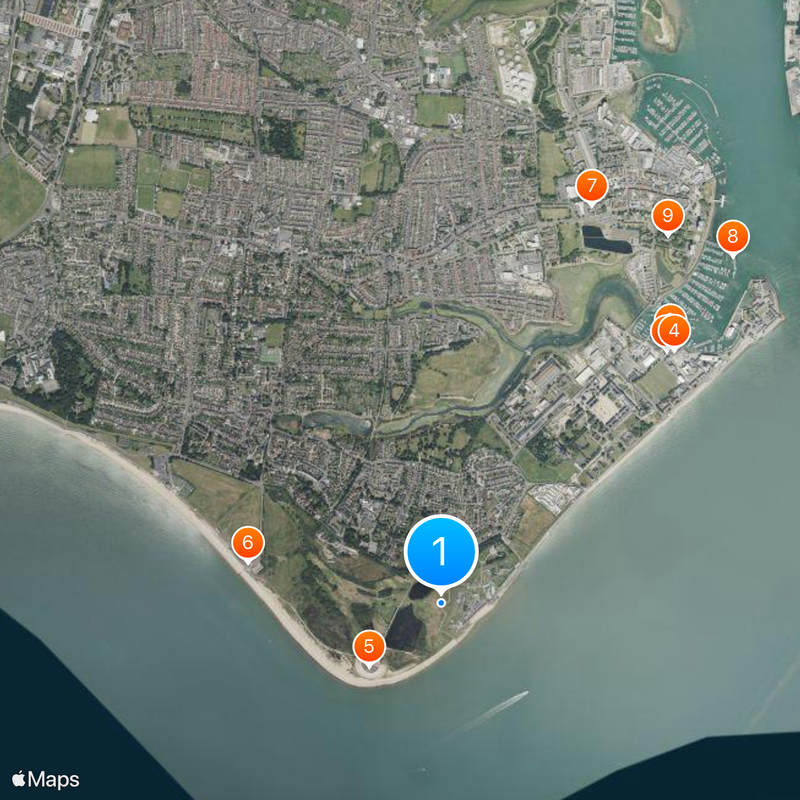Image resolution: width=800 pixels, height=800 pixels.
Task: Tap the small blue location dot
Action: (x=441, y=603)
